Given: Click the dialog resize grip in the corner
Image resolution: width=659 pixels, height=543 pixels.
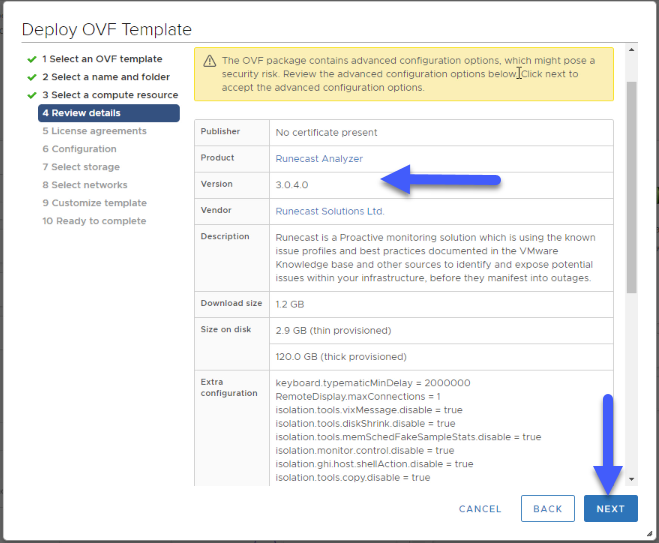Looking at the screenshot, I should click(x=649, y=534).
